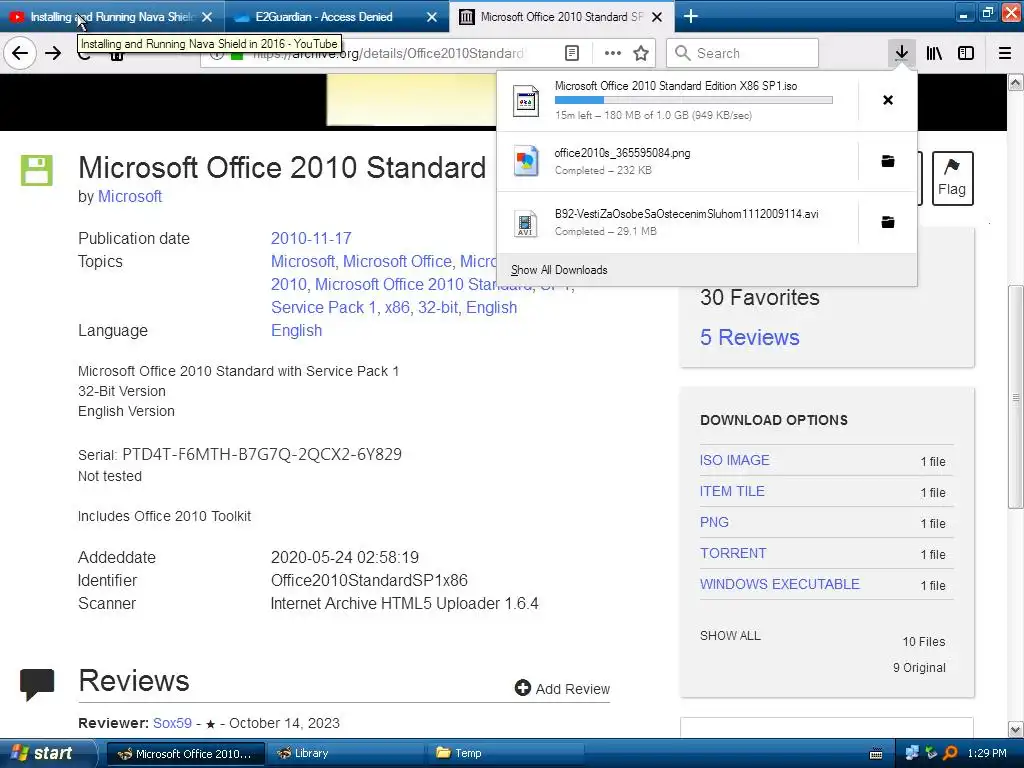The width and height of the screenshot is (1024, 768).
Task: Click the 1:29 PM system clock
Action: [x=987, y=753]
